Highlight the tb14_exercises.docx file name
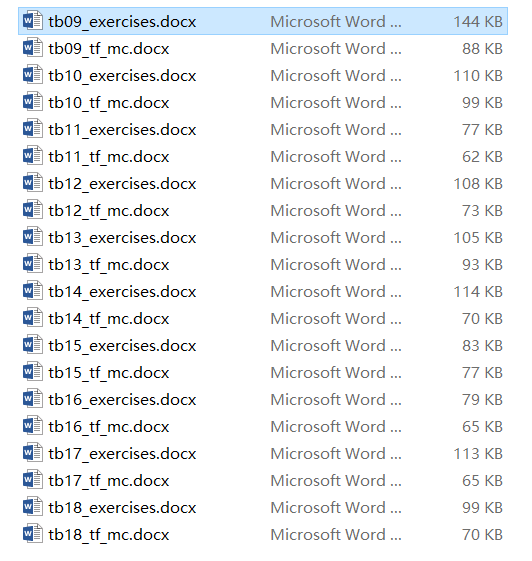Viewport: 532px width, 561px height. point(122,292)
